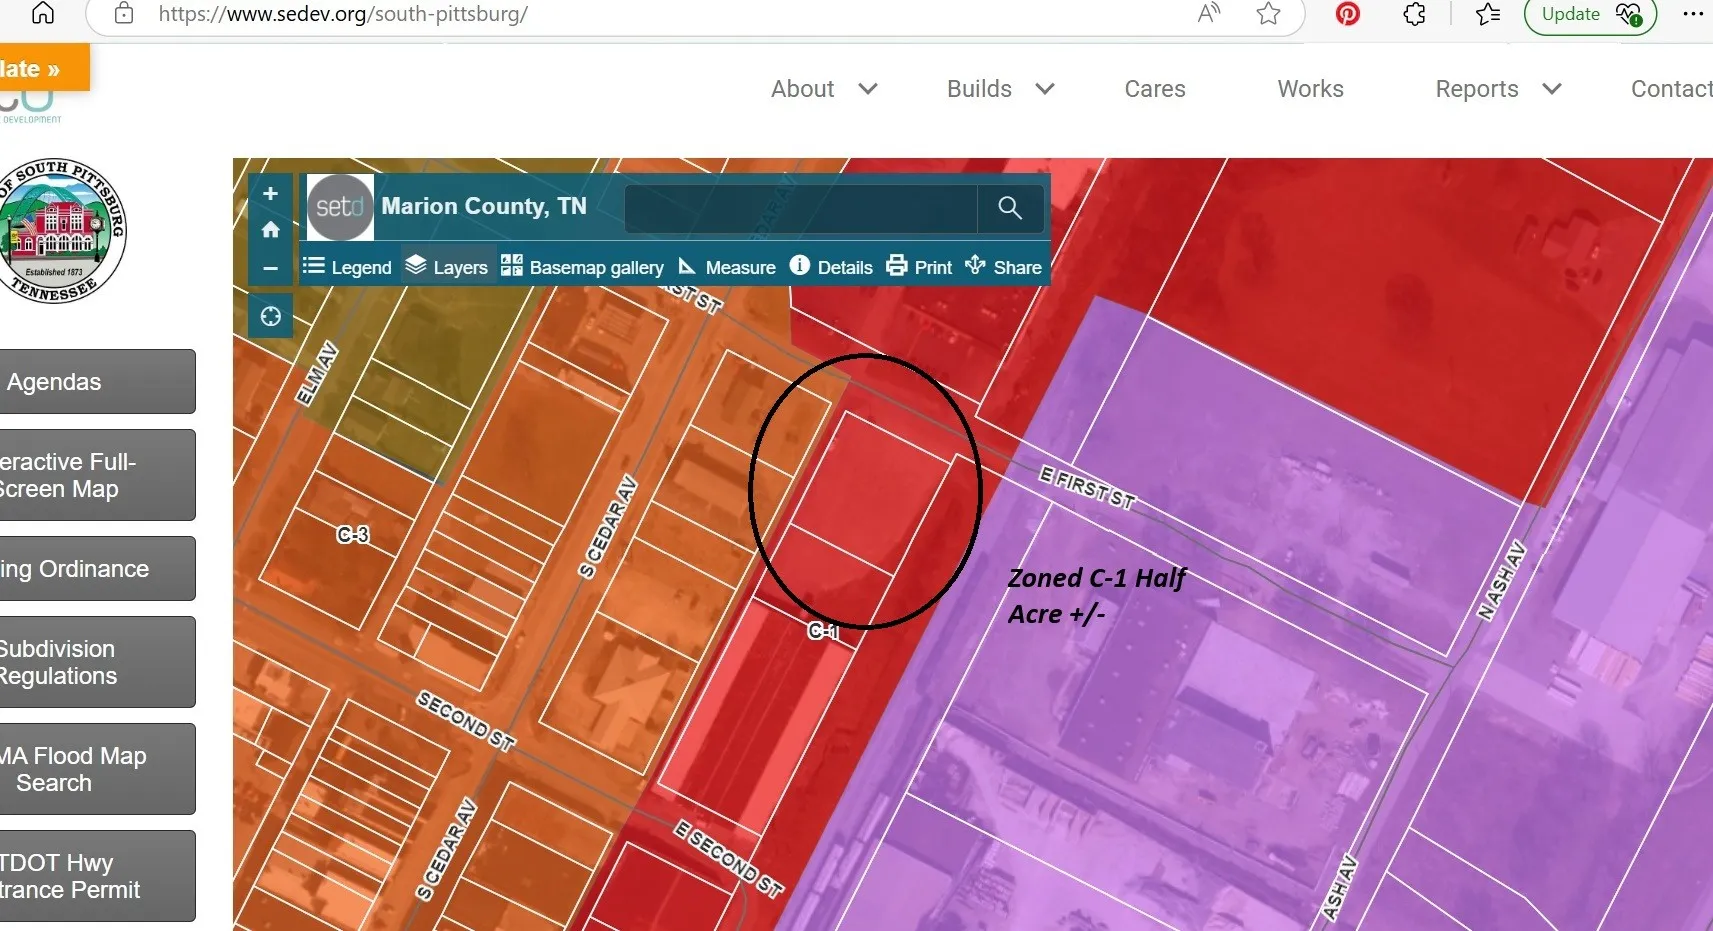Open browser Extensions puzzle icon
Screen dimensions: 1713x931
point(1414,13)
